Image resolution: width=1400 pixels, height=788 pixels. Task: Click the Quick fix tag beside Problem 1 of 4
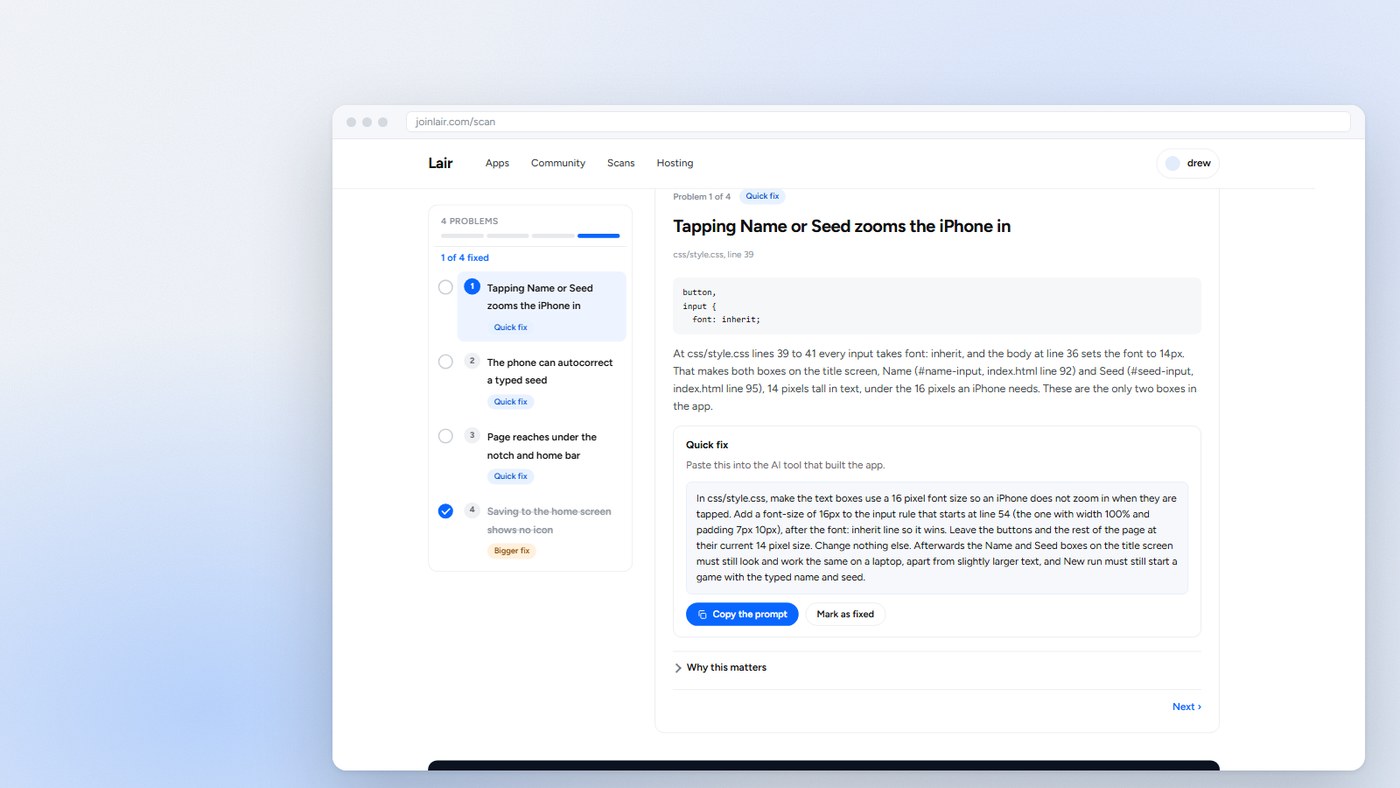pos(763,196)
